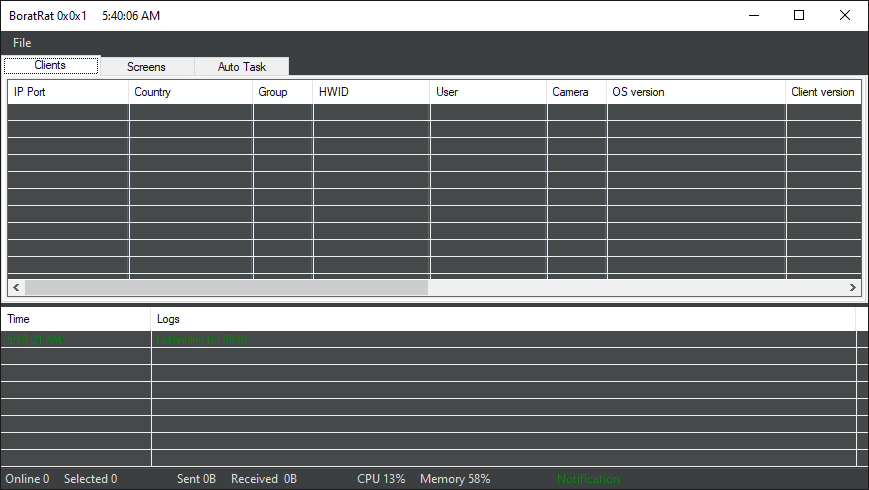The image size is (869, 490).
Task: Click the HWID column header
Action: coord(371,92)
